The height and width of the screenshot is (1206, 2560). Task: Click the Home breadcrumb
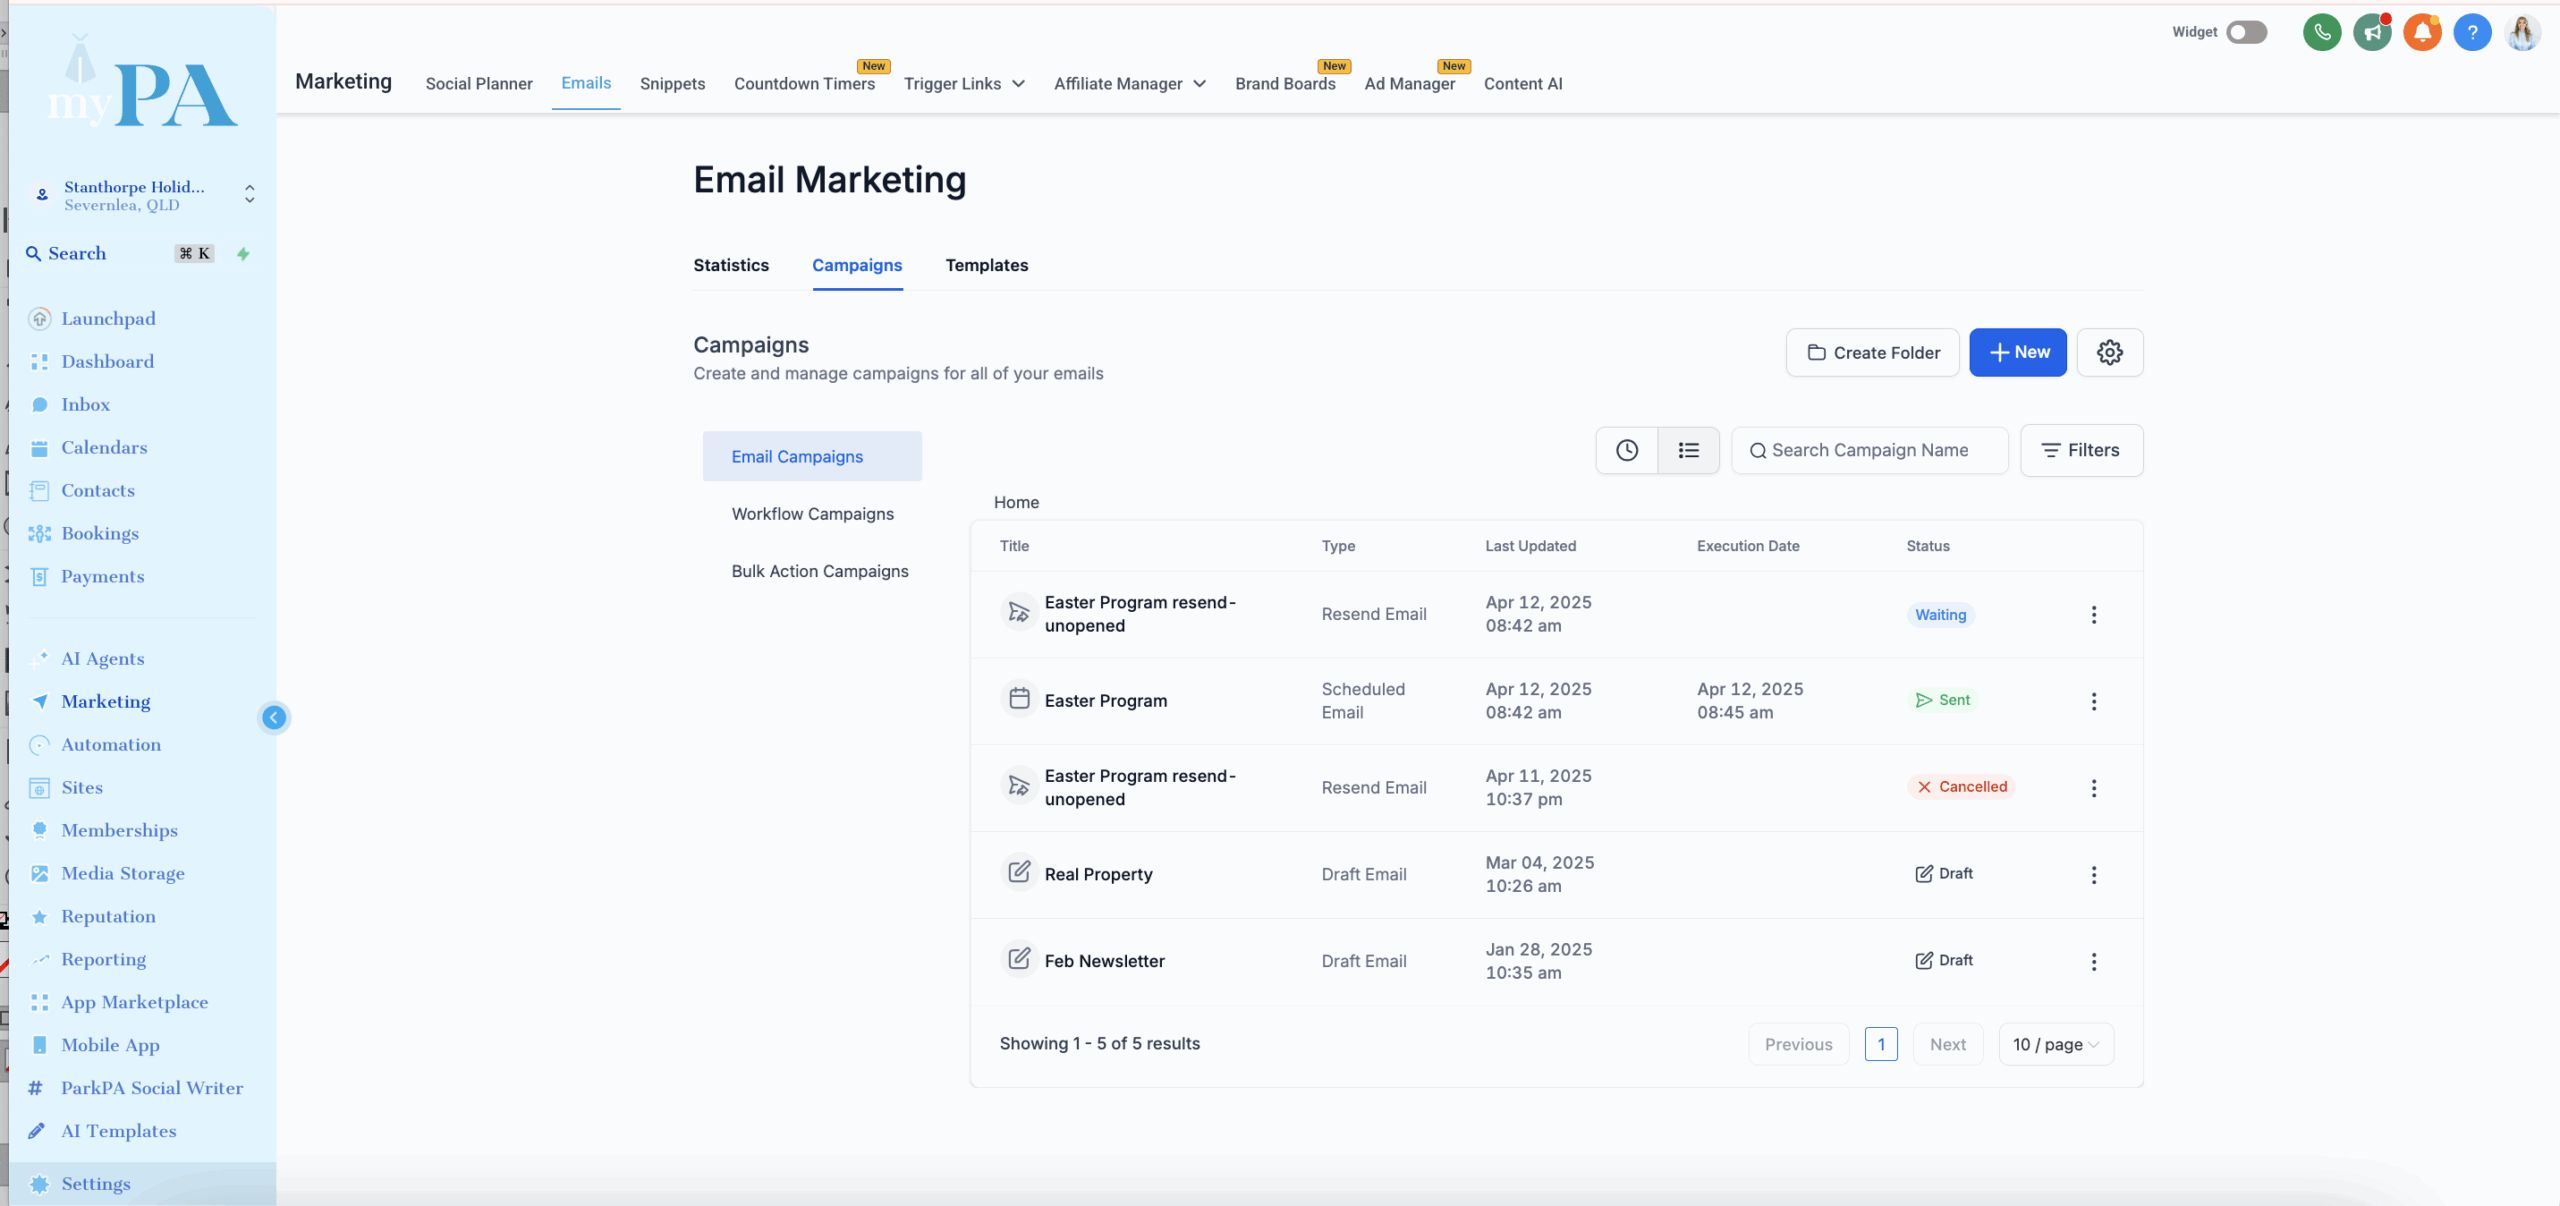click(1016, 502)
